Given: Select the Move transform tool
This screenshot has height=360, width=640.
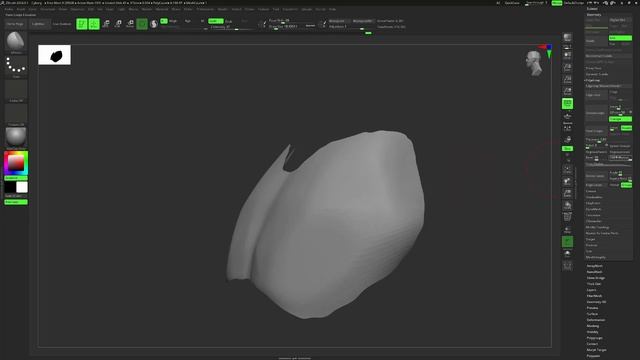Looking at the screenshot, I should (106, 24).
